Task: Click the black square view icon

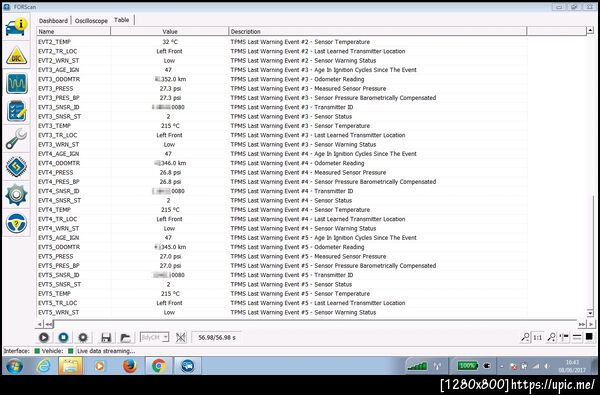Action: (x=589, y=337)
